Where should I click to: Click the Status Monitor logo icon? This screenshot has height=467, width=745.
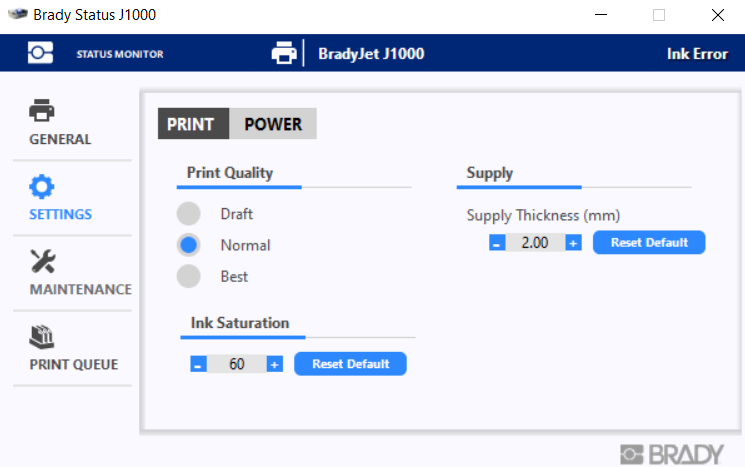point(40,53)
